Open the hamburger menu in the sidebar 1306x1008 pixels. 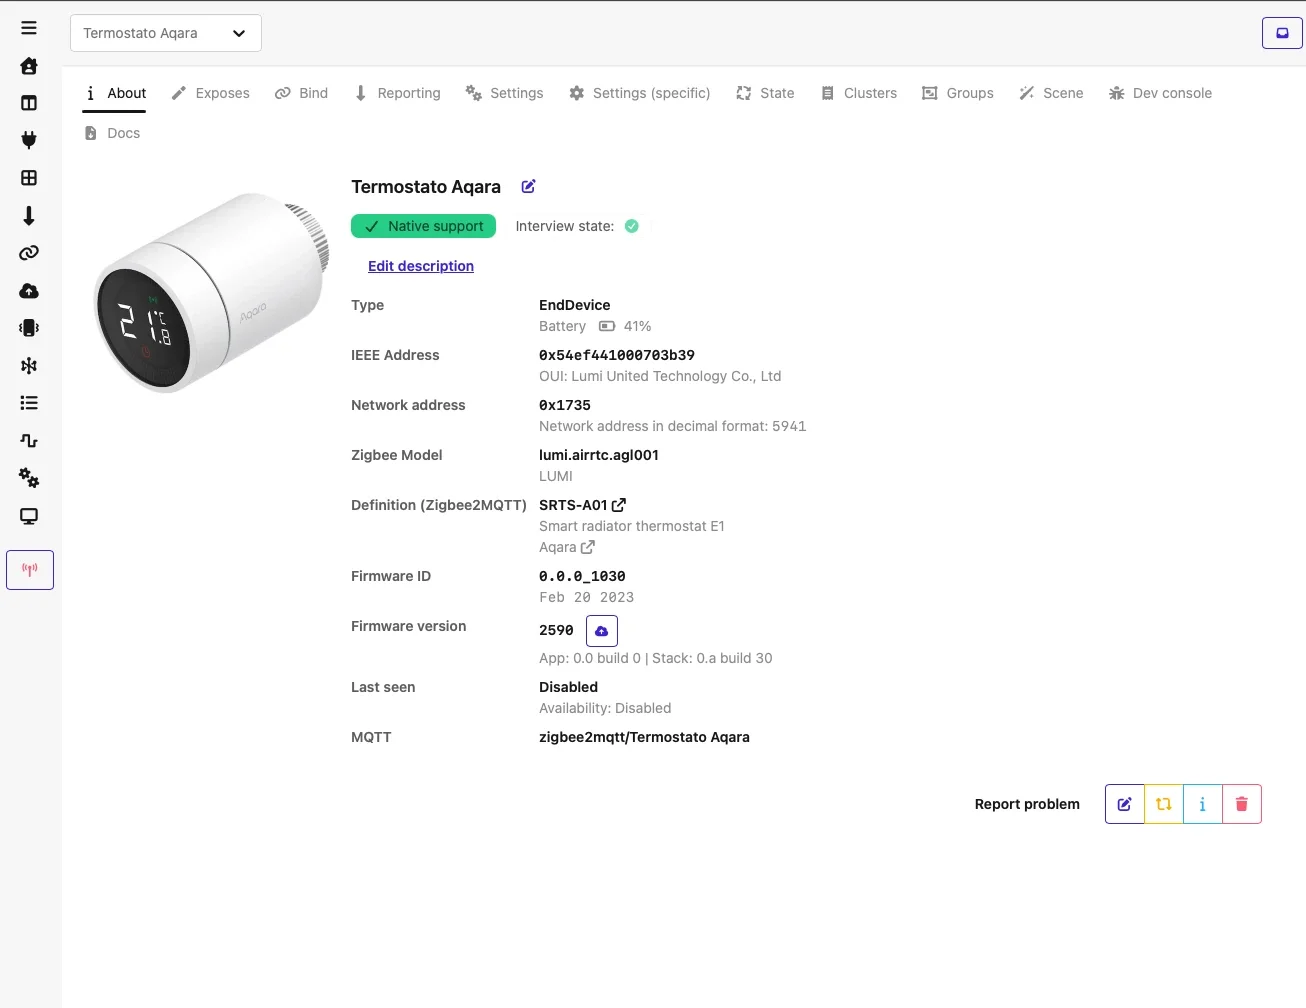[x=29, y=28]
